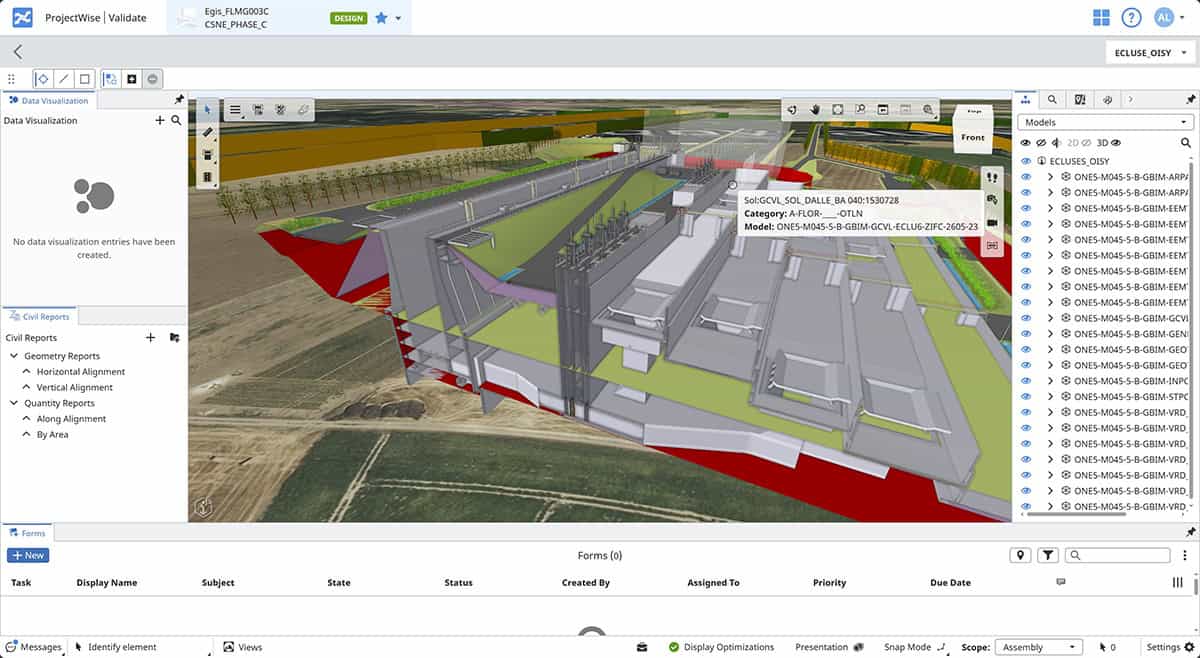
Task: Open the Scope Assembly dropdown
Action: point(1039,647)
